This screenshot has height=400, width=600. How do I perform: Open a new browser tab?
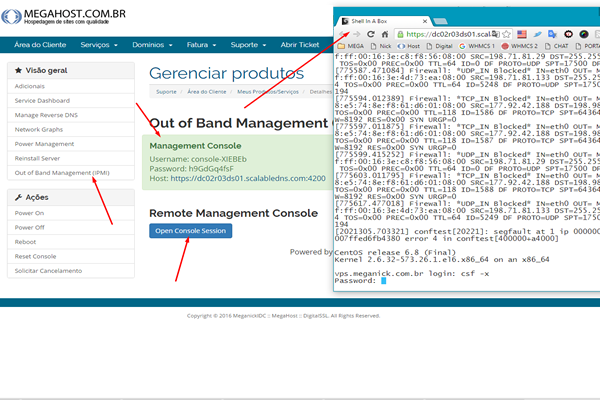point(440,21)
